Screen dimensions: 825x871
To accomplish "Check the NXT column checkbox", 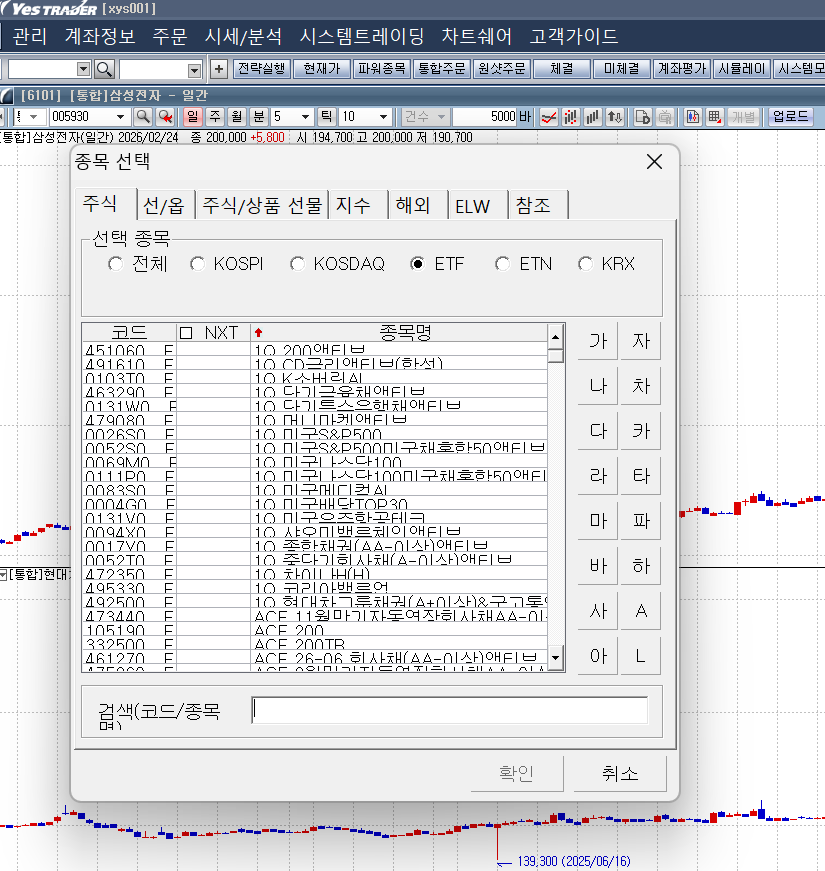I will 186,332.
